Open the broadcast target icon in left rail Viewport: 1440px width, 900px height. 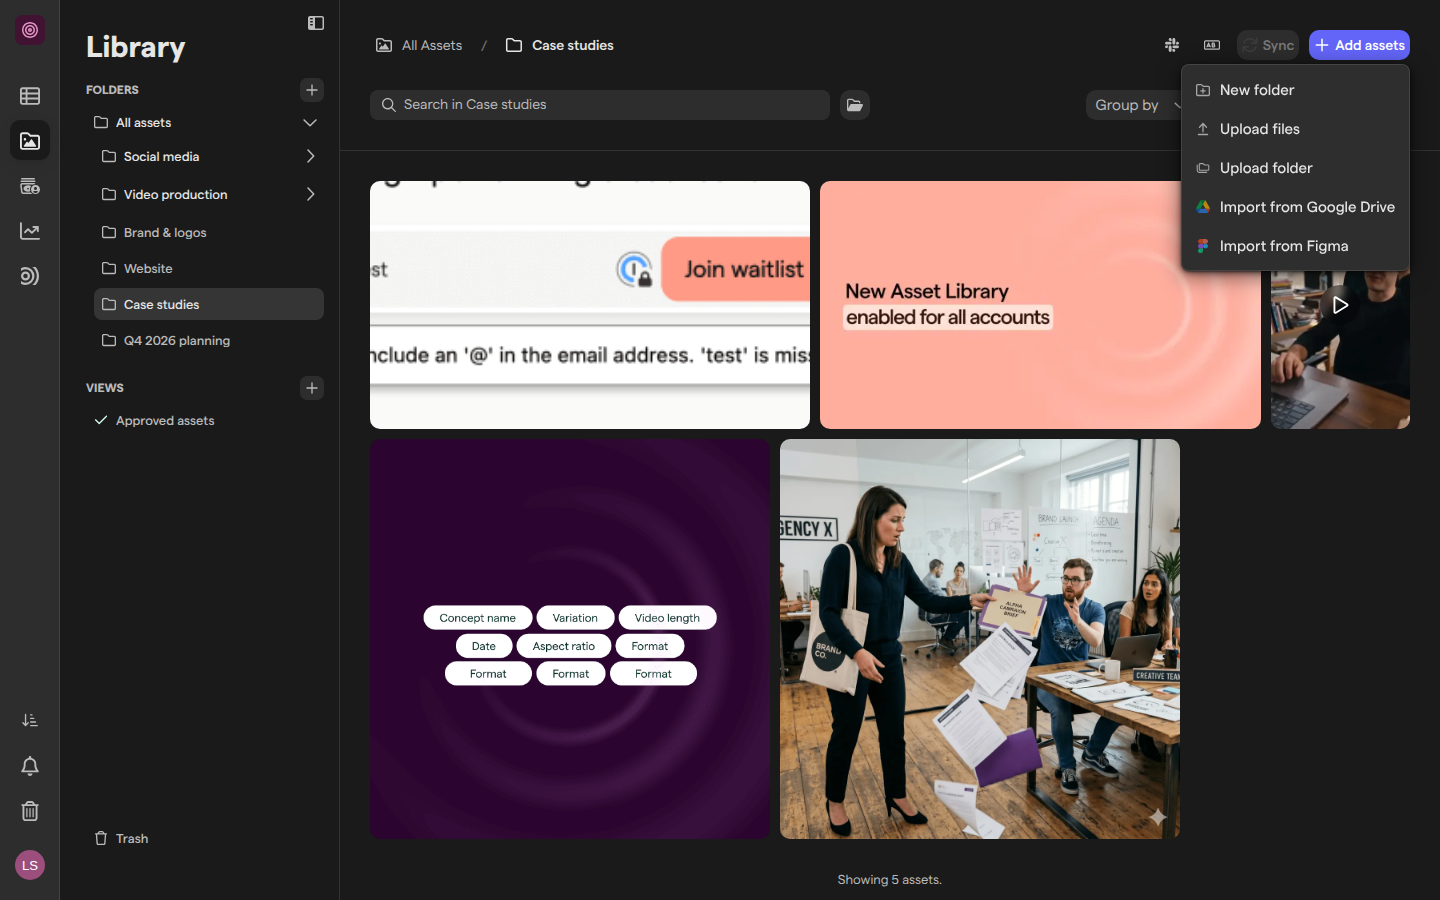tap(30, 276)
